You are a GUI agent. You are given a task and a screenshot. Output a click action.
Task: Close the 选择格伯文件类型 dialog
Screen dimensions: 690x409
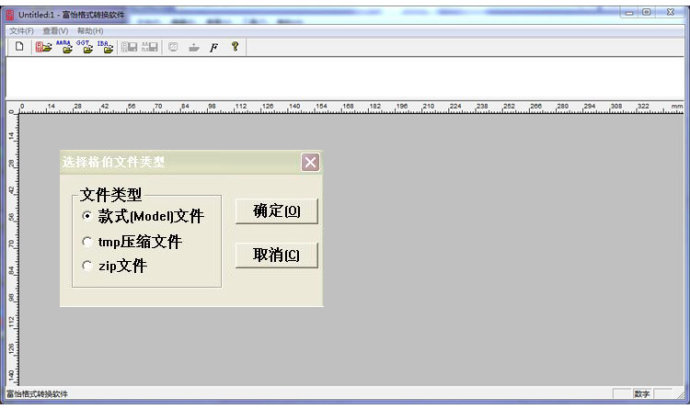pyautogui.click(x=310, y=162)
